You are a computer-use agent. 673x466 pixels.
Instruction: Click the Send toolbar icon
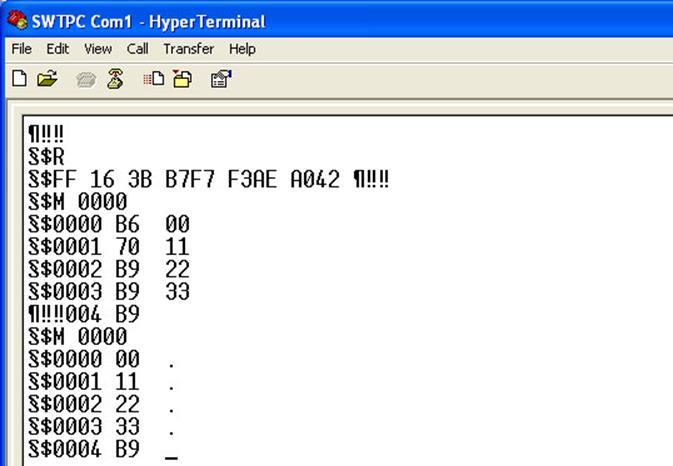pyautogui.click(x=154, y=80)
